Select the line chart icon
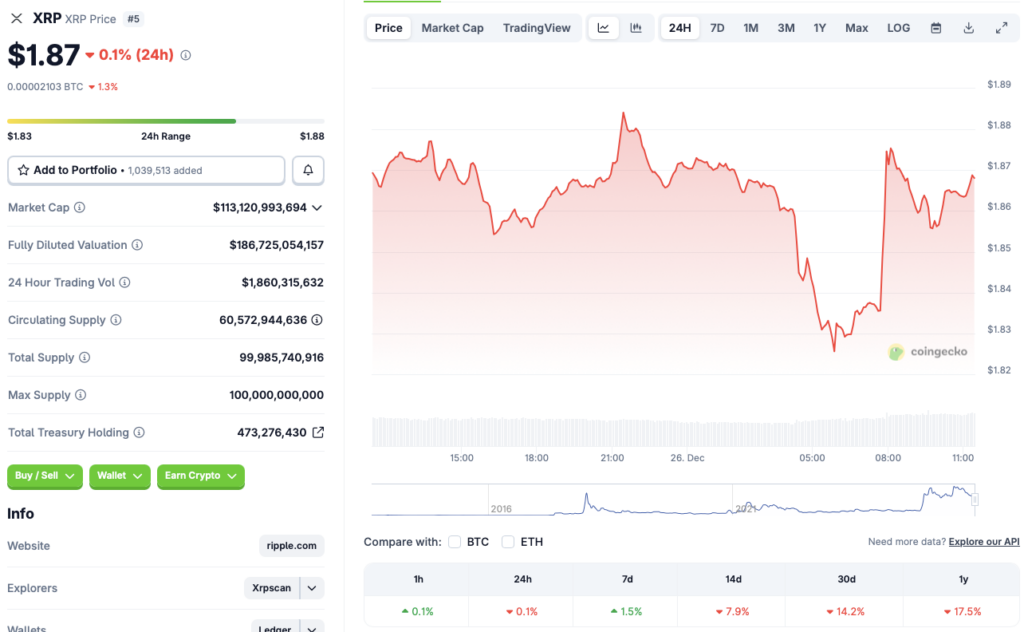Screen dimensions: 1024x632 click(603, 28)
